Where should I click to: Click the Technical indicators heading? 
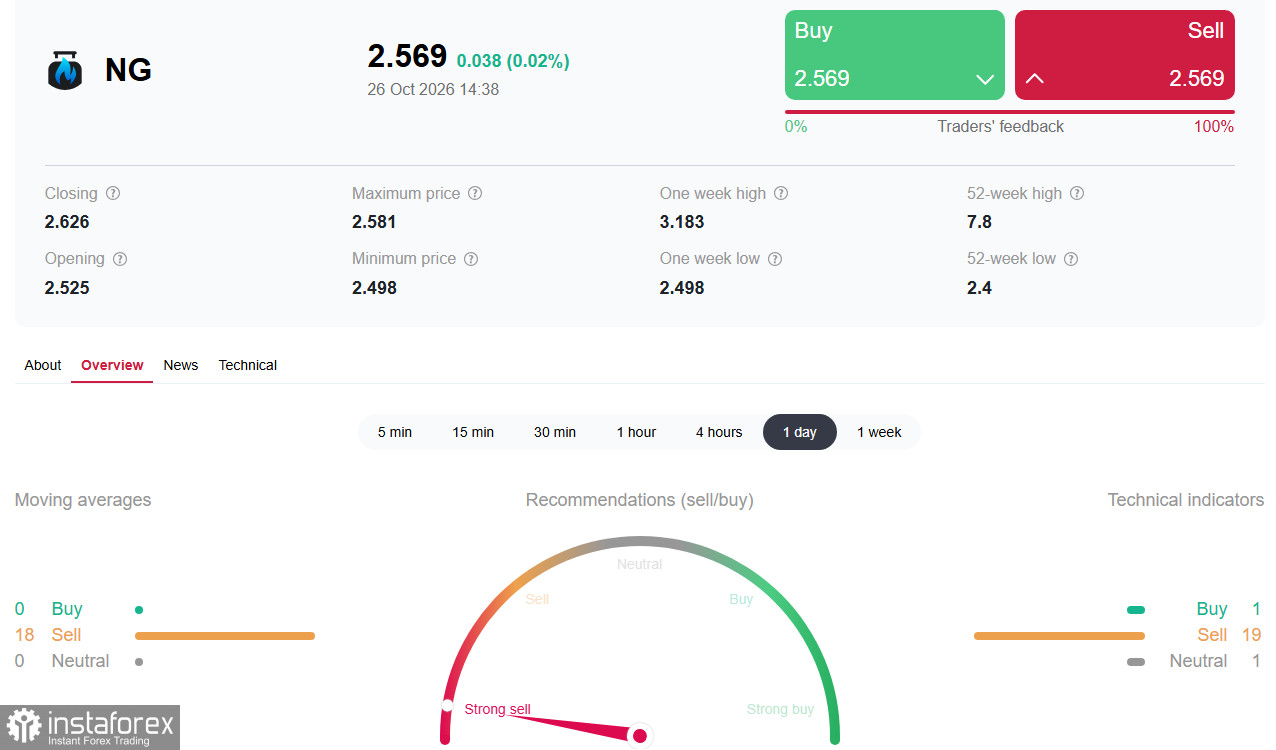point(1186,500)
